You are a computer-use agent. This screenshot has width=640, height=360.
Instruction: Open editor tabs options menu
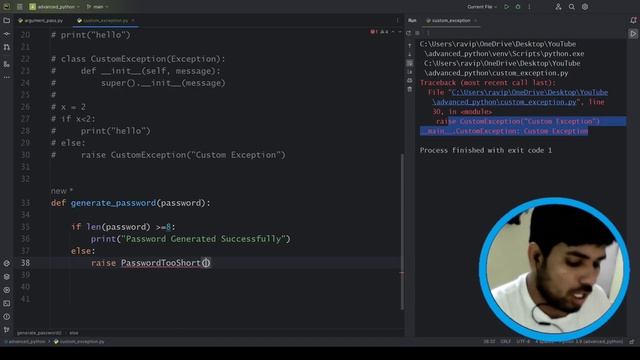[x=397, y=20]
